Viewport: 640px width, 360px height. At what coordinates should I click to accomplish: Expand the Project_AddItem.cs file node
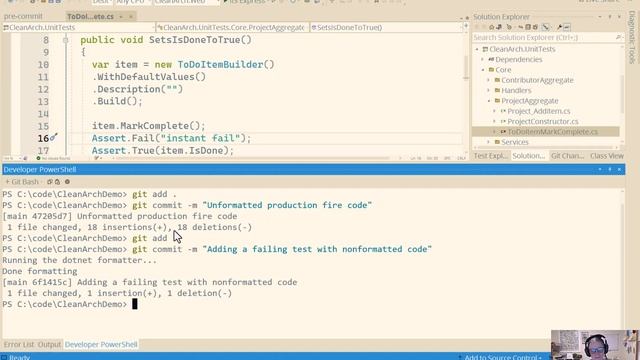pyautogui.click(x=495, y=111)
